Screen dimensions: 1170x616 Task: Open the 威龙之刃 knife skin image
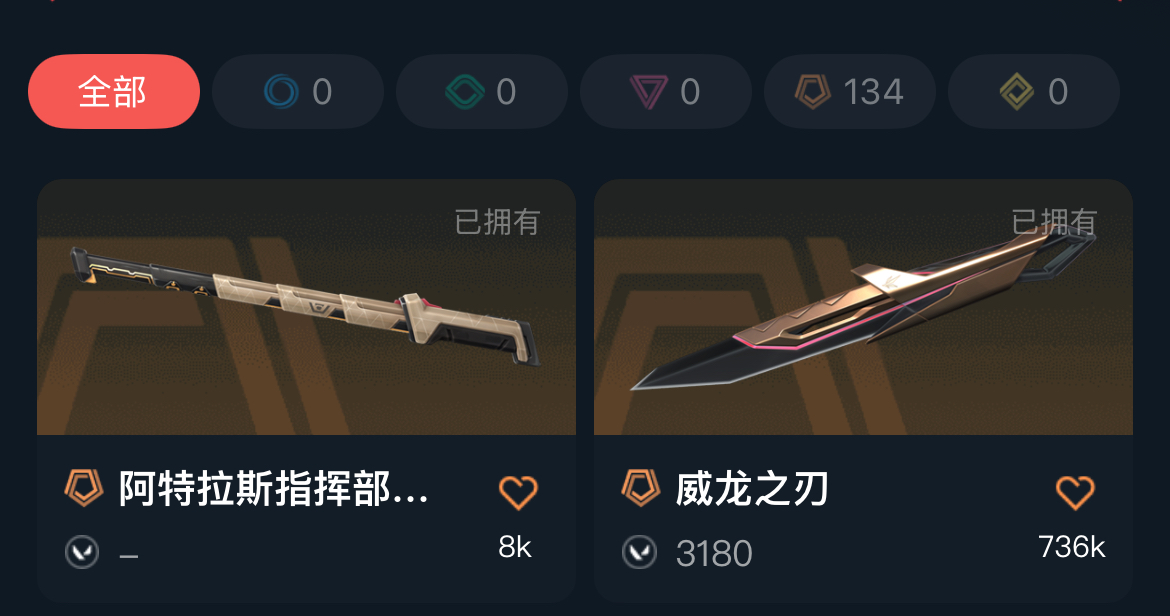pos(863,307)
